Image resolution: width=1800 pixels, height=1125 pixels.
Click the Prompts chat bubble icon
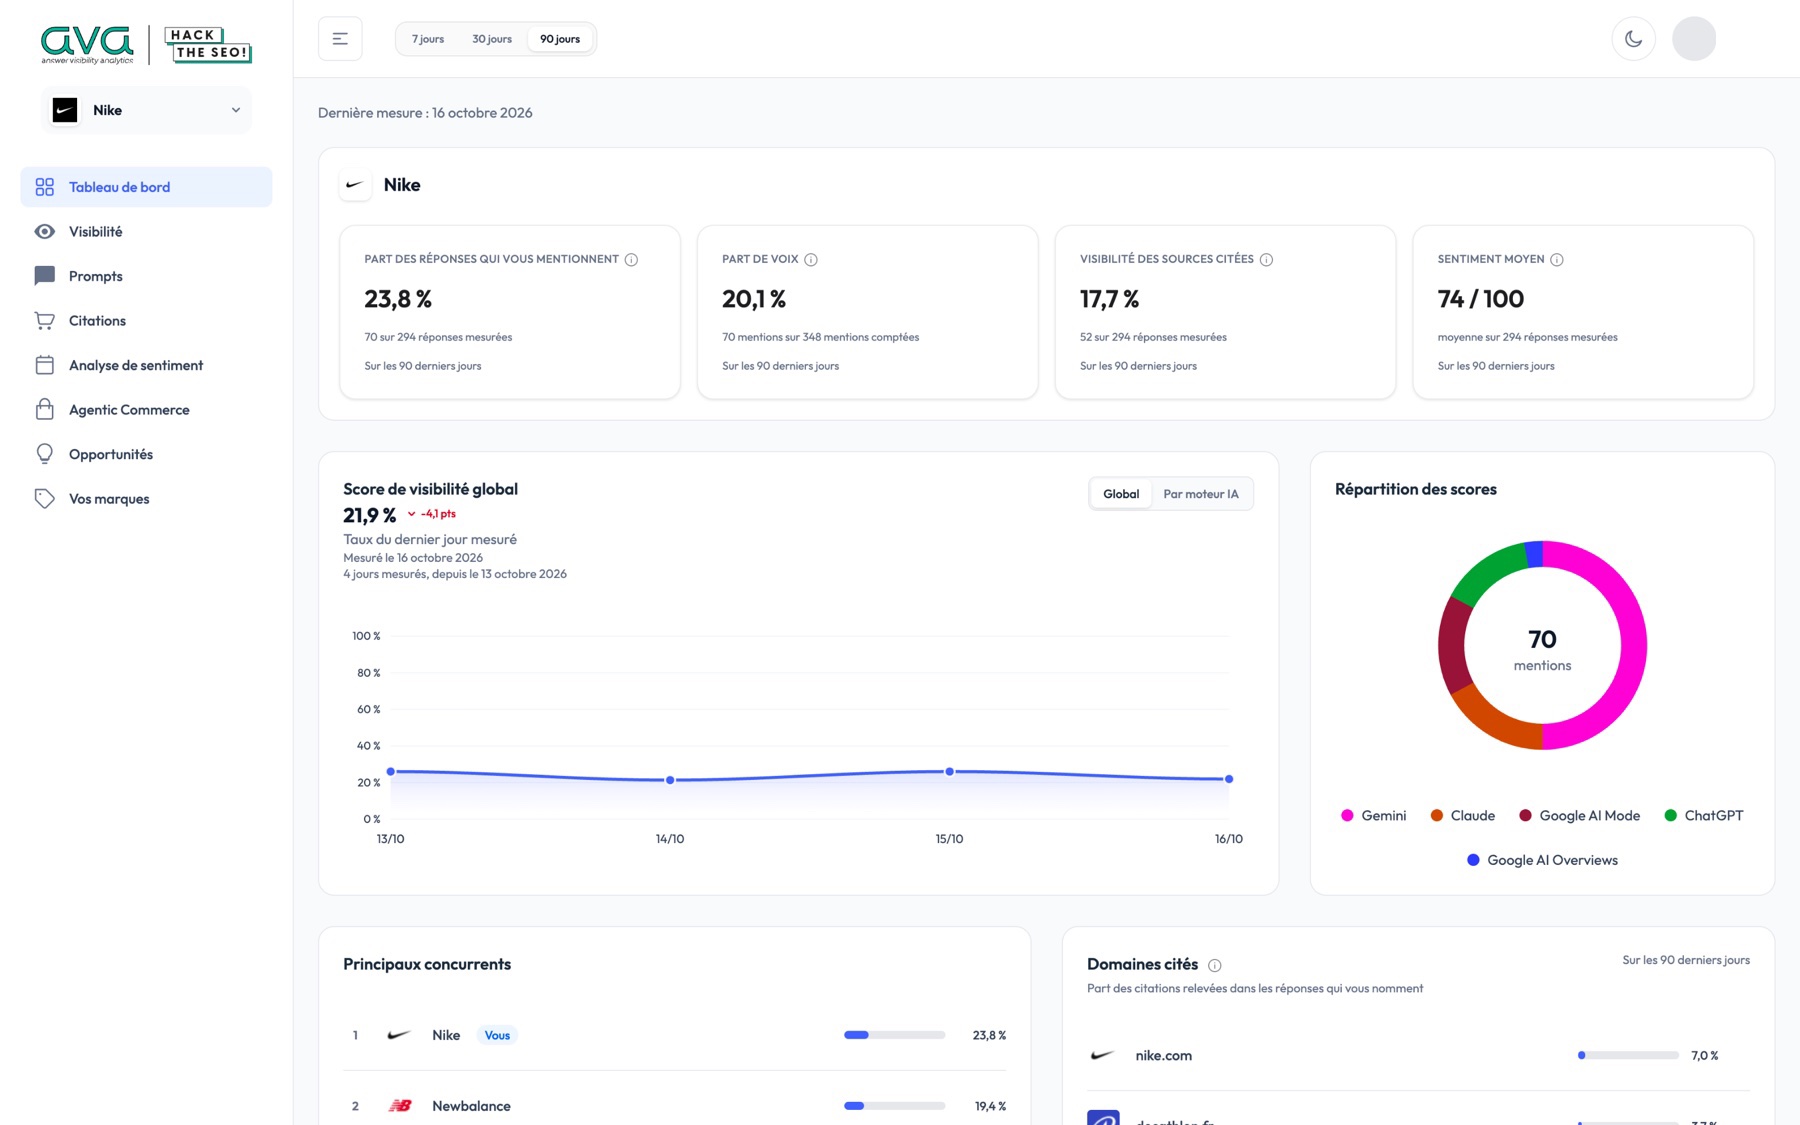[45, 276]
